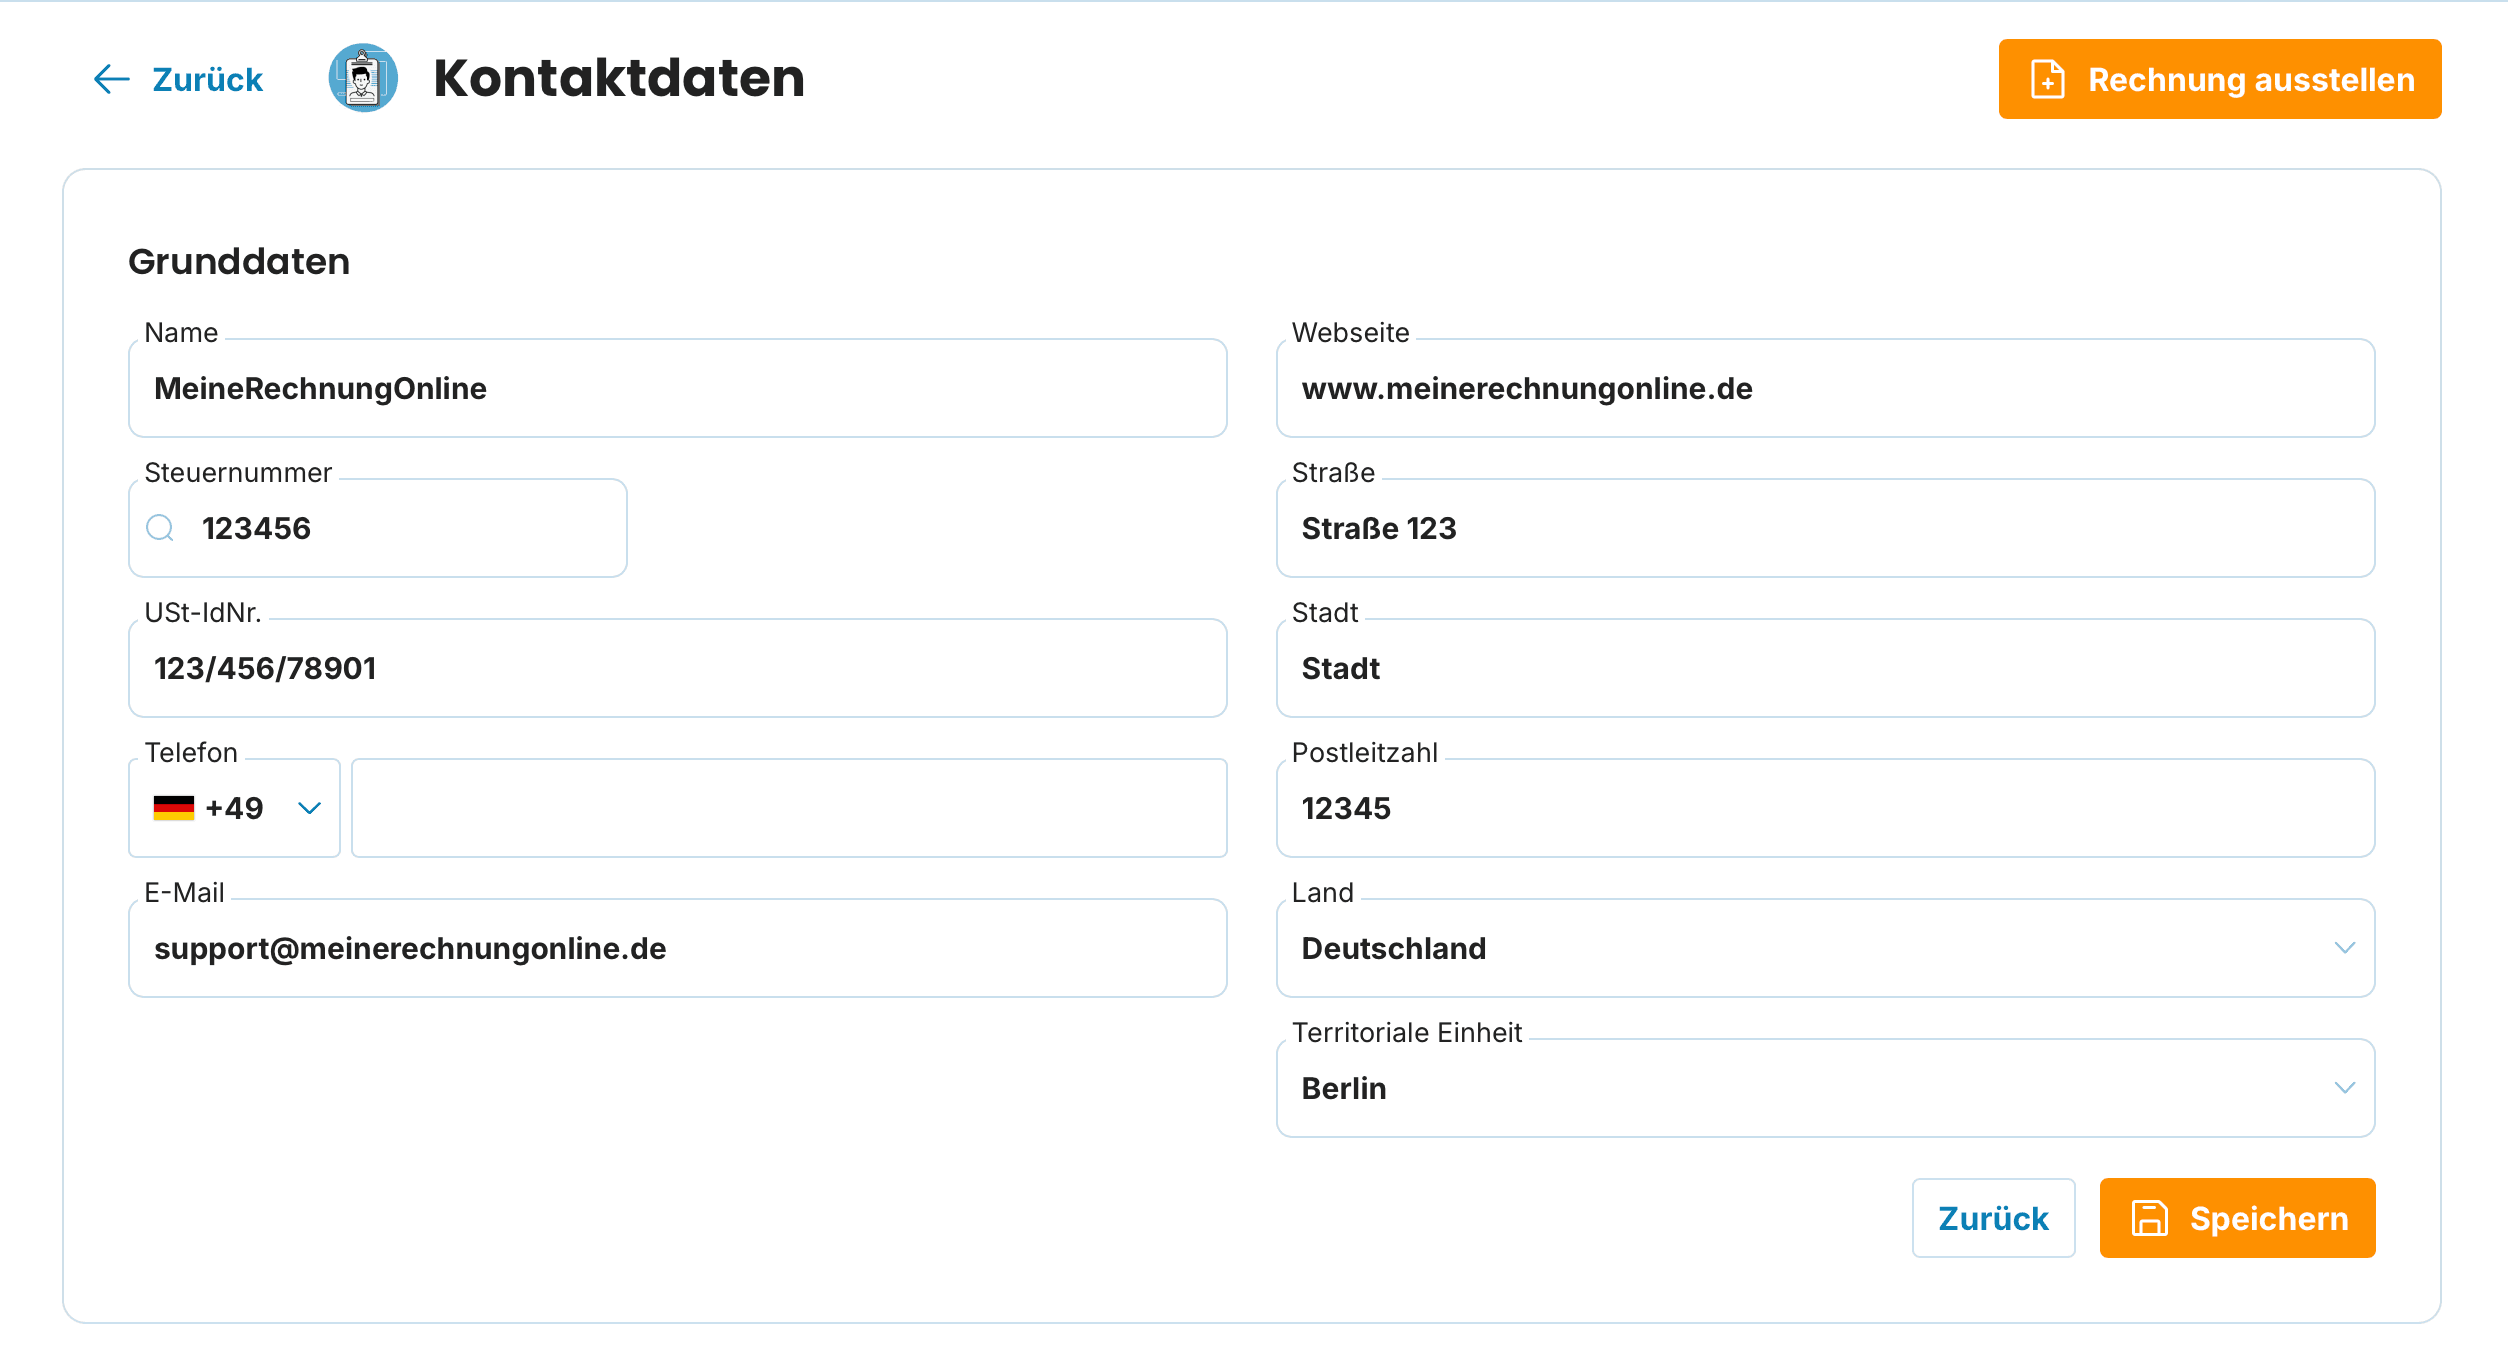The image size is (2508, 1352).
Task: Focus the USt-IdNr. field
Action: (x=678, y=668)
